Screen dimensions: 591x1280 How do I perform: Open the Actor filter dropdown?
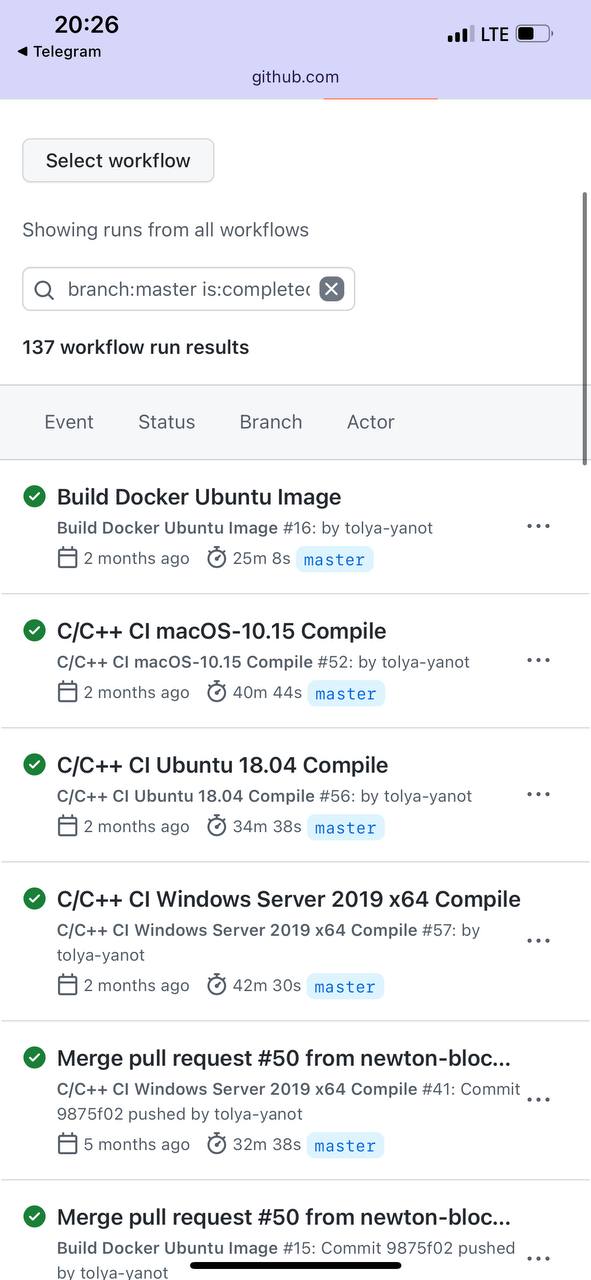point(370,422)
